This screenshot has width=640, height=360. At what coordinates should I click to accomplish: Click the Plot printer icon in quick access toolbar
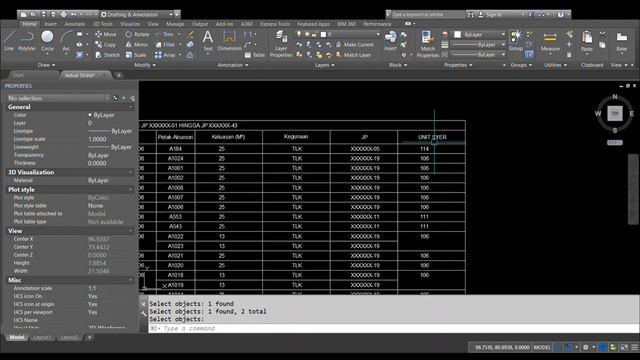63,14
